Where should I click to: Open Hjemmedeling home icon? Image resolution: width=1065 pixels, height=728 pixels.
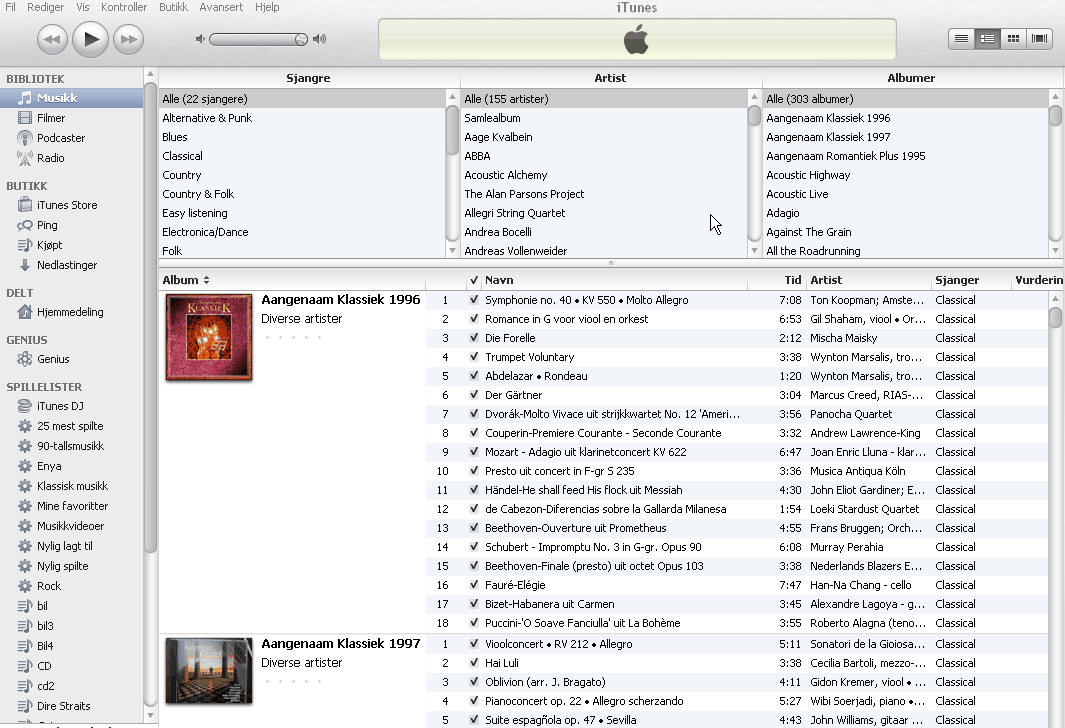tap(24, 312)
